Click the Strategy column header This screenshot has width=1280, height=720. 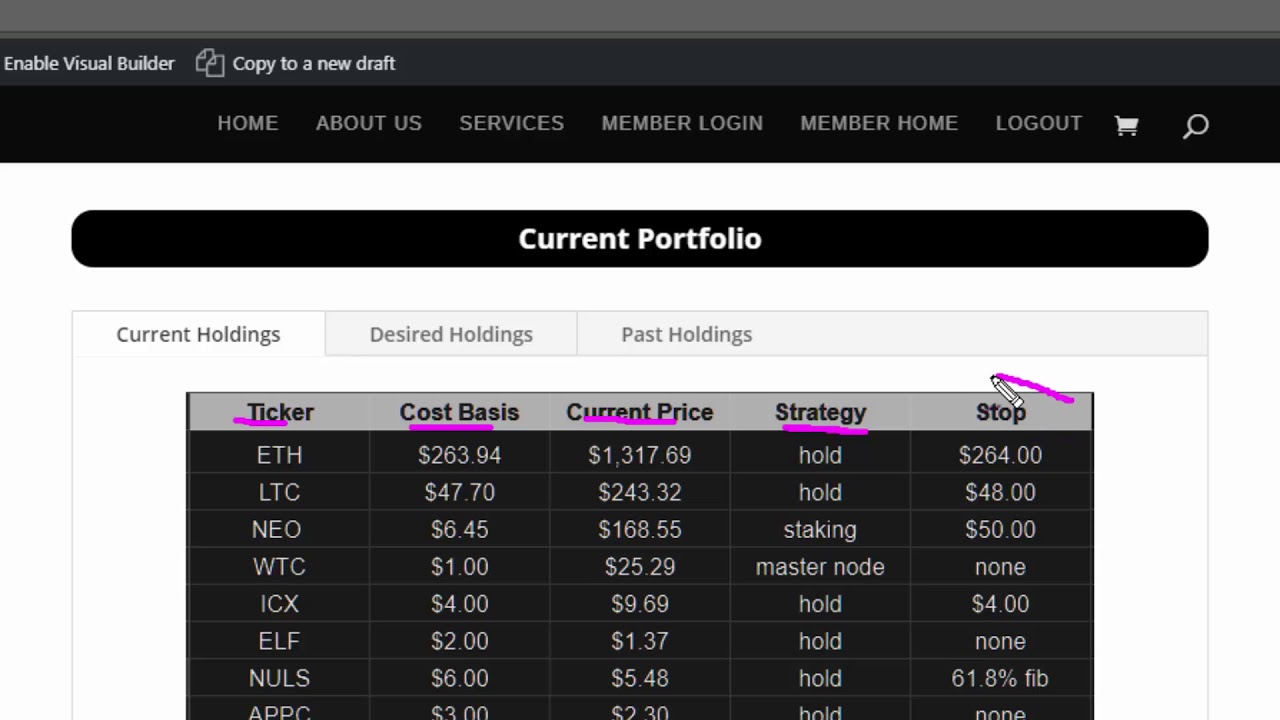[820, 412]
